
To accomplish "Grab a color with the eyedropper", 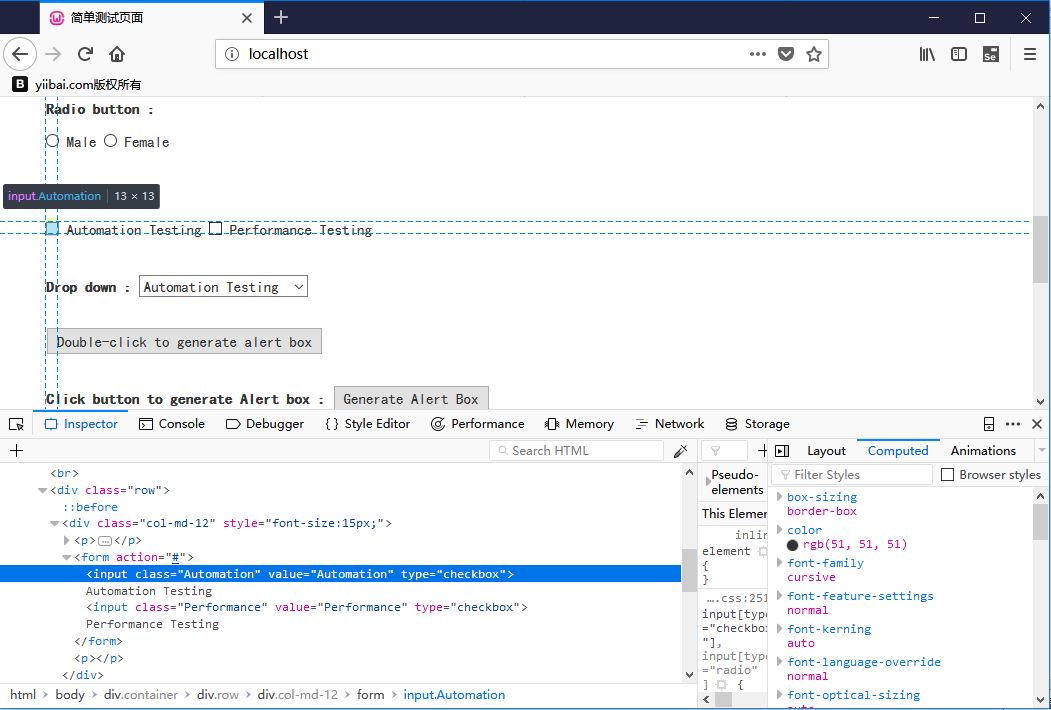I will point(681,451).
